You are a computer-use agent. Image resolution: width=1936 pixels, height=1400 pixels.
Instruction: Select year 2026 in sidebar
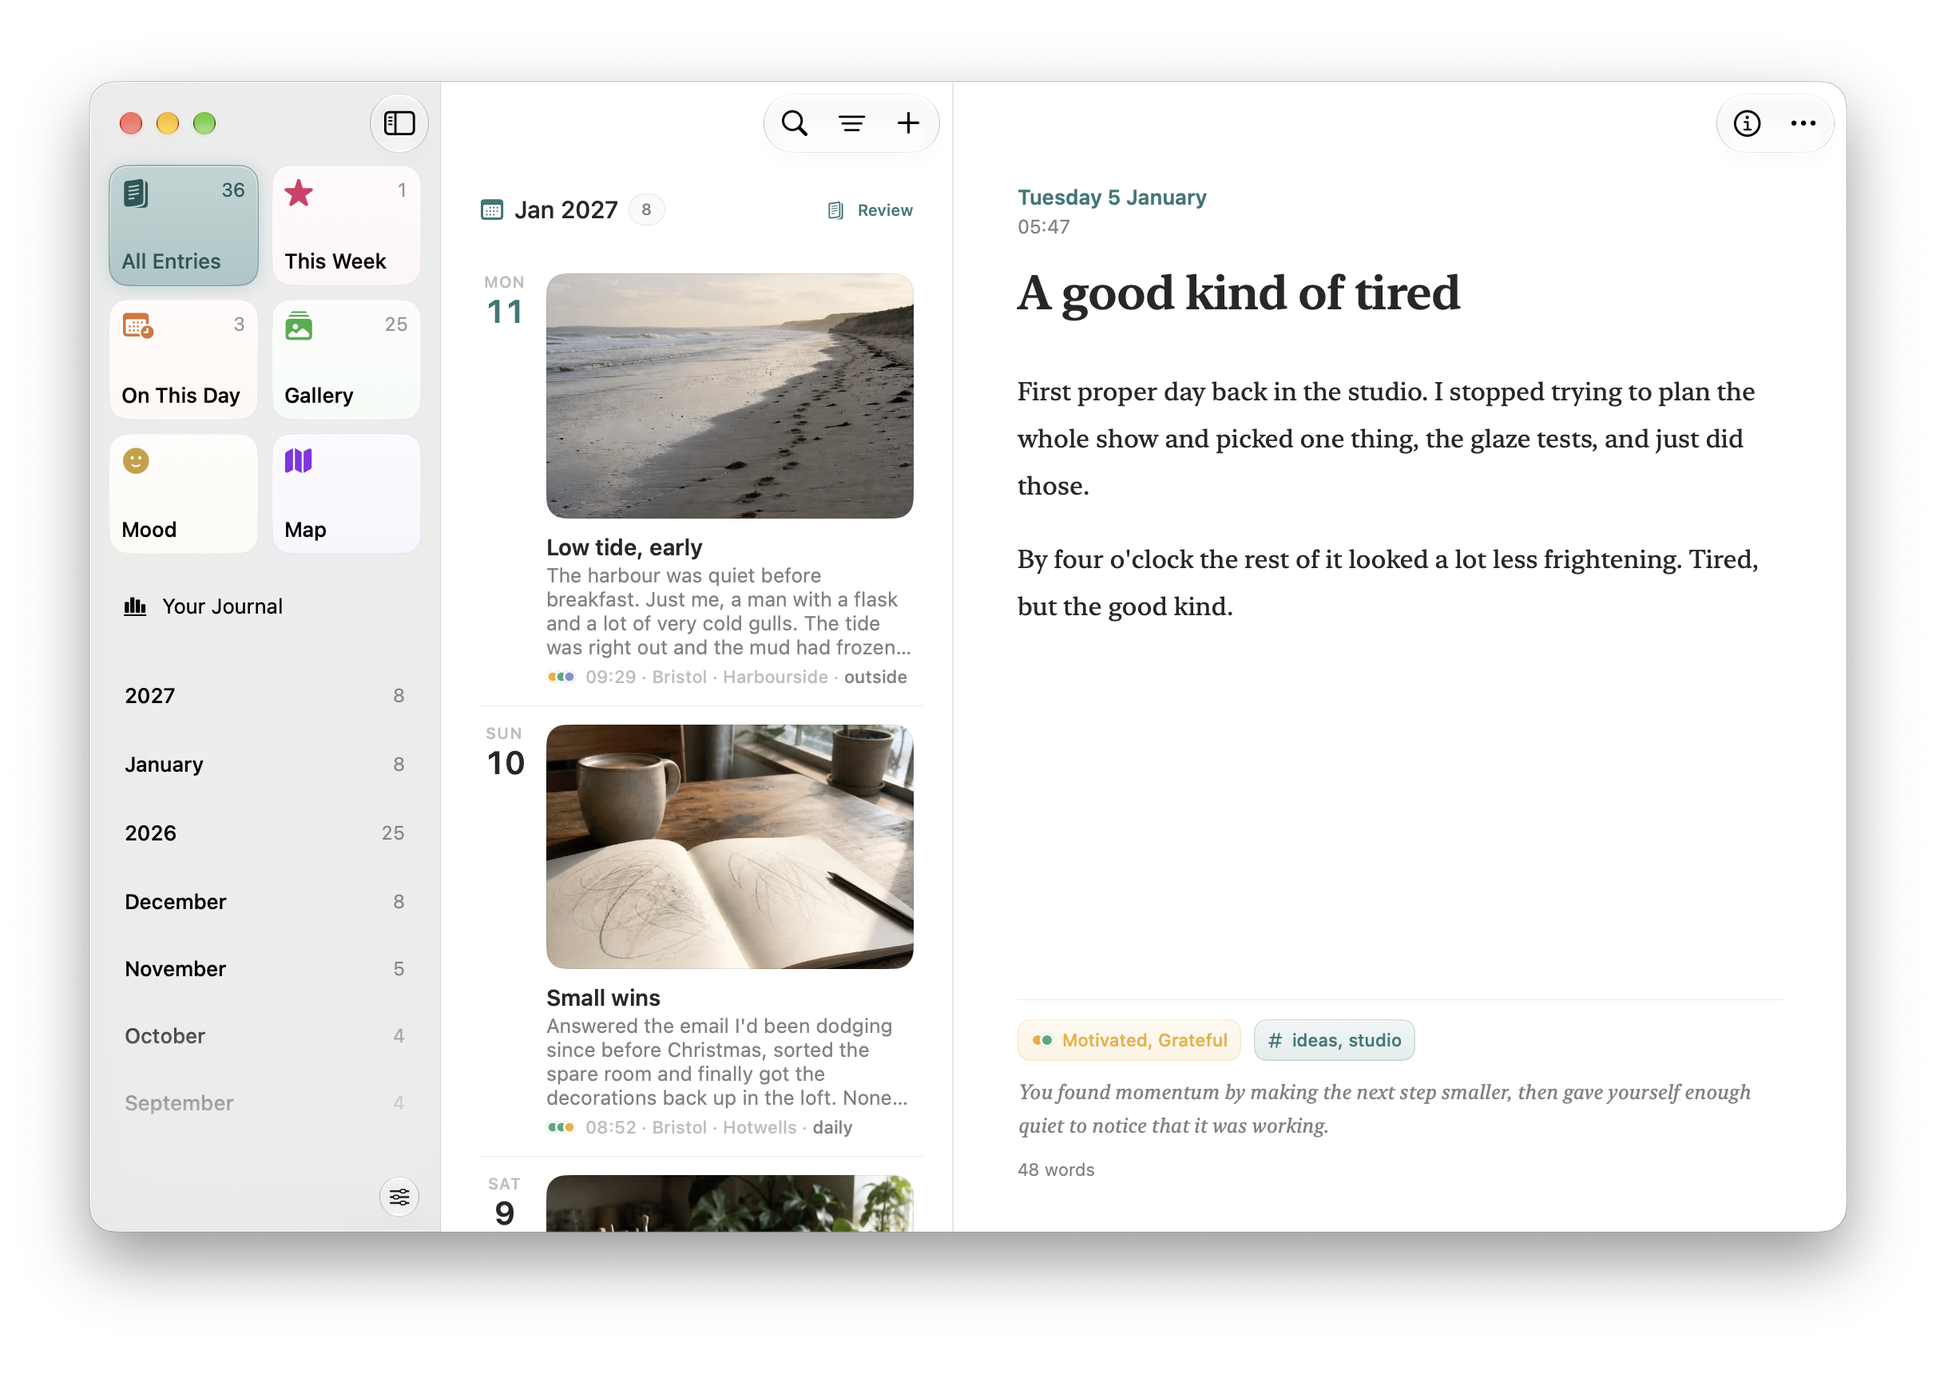point(264,833)
